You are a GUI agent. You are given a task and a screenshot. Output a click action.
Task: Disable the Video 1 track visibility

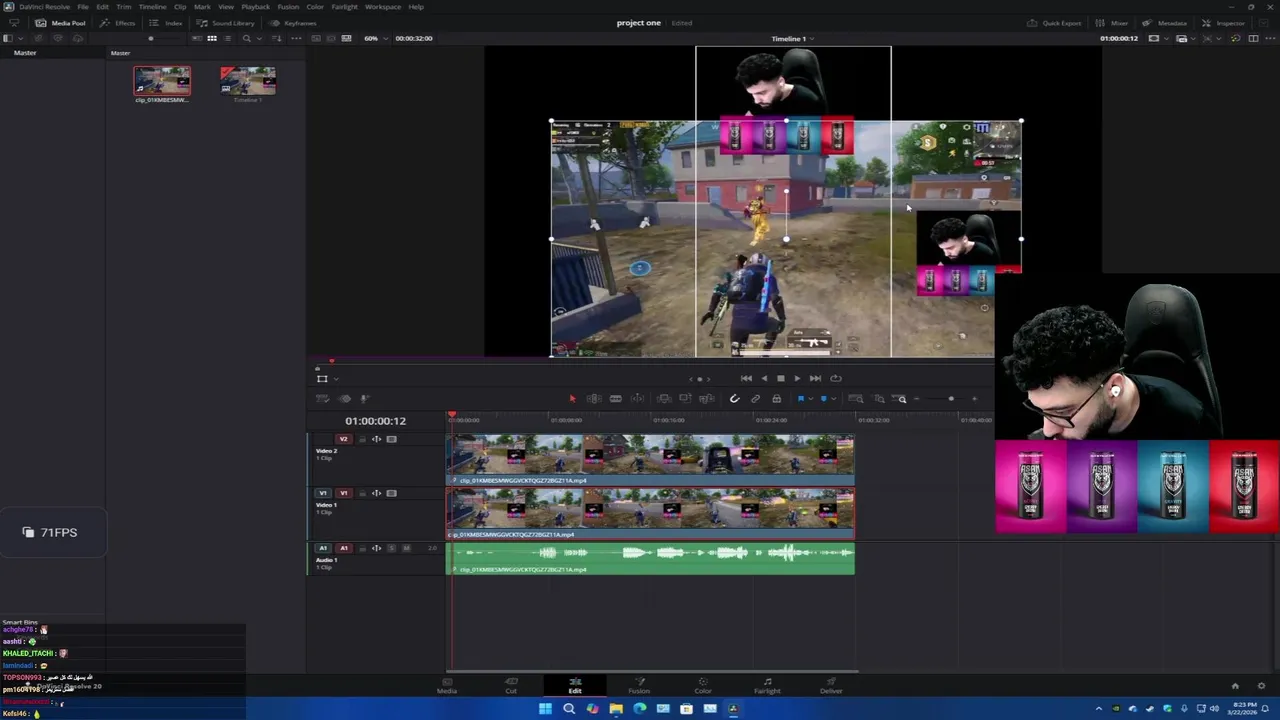(391, 493)
